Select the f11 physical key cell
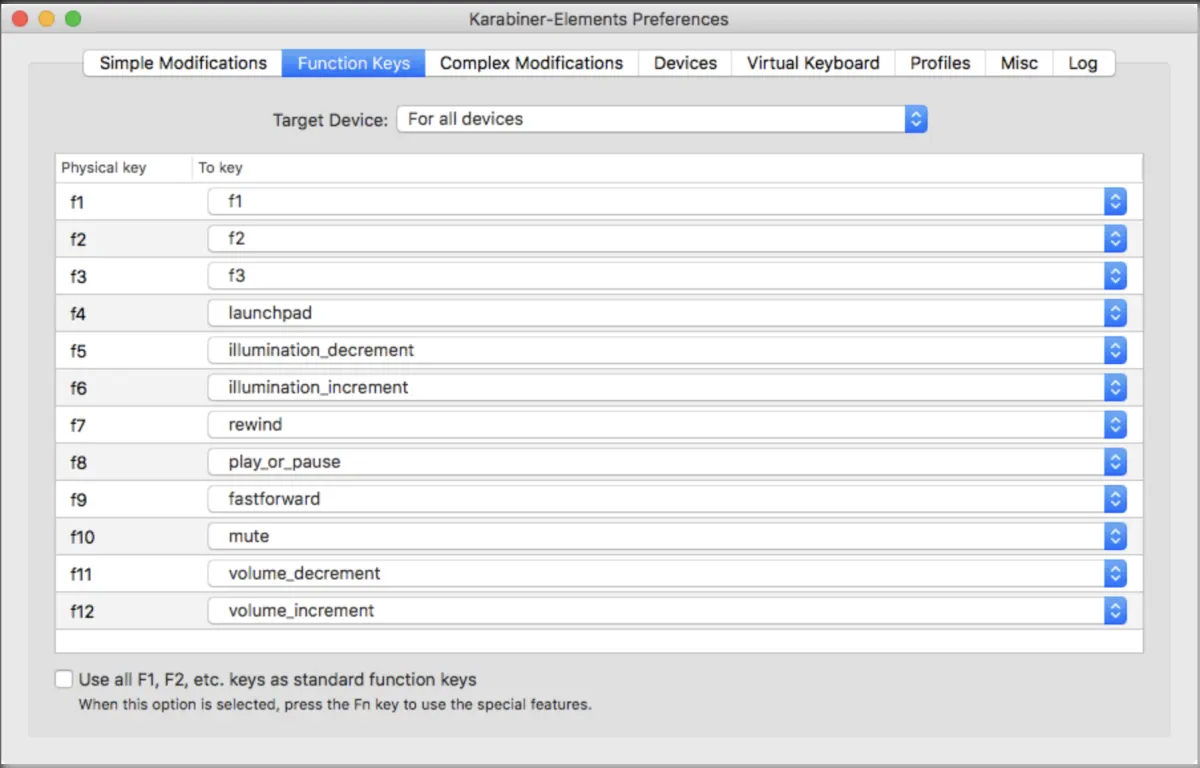1200x768 pixels. tap(124, 573)
